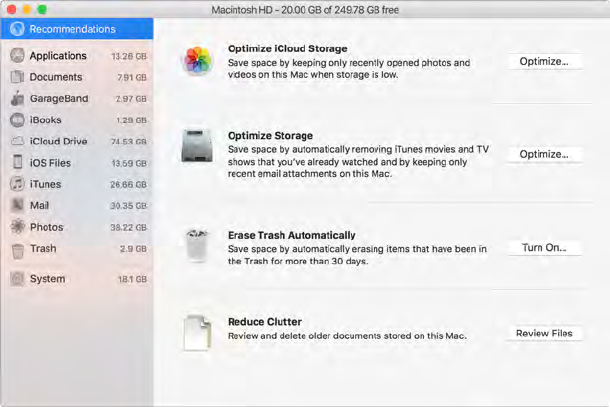
Task: Close the window with red button
Action: [12, 9]
